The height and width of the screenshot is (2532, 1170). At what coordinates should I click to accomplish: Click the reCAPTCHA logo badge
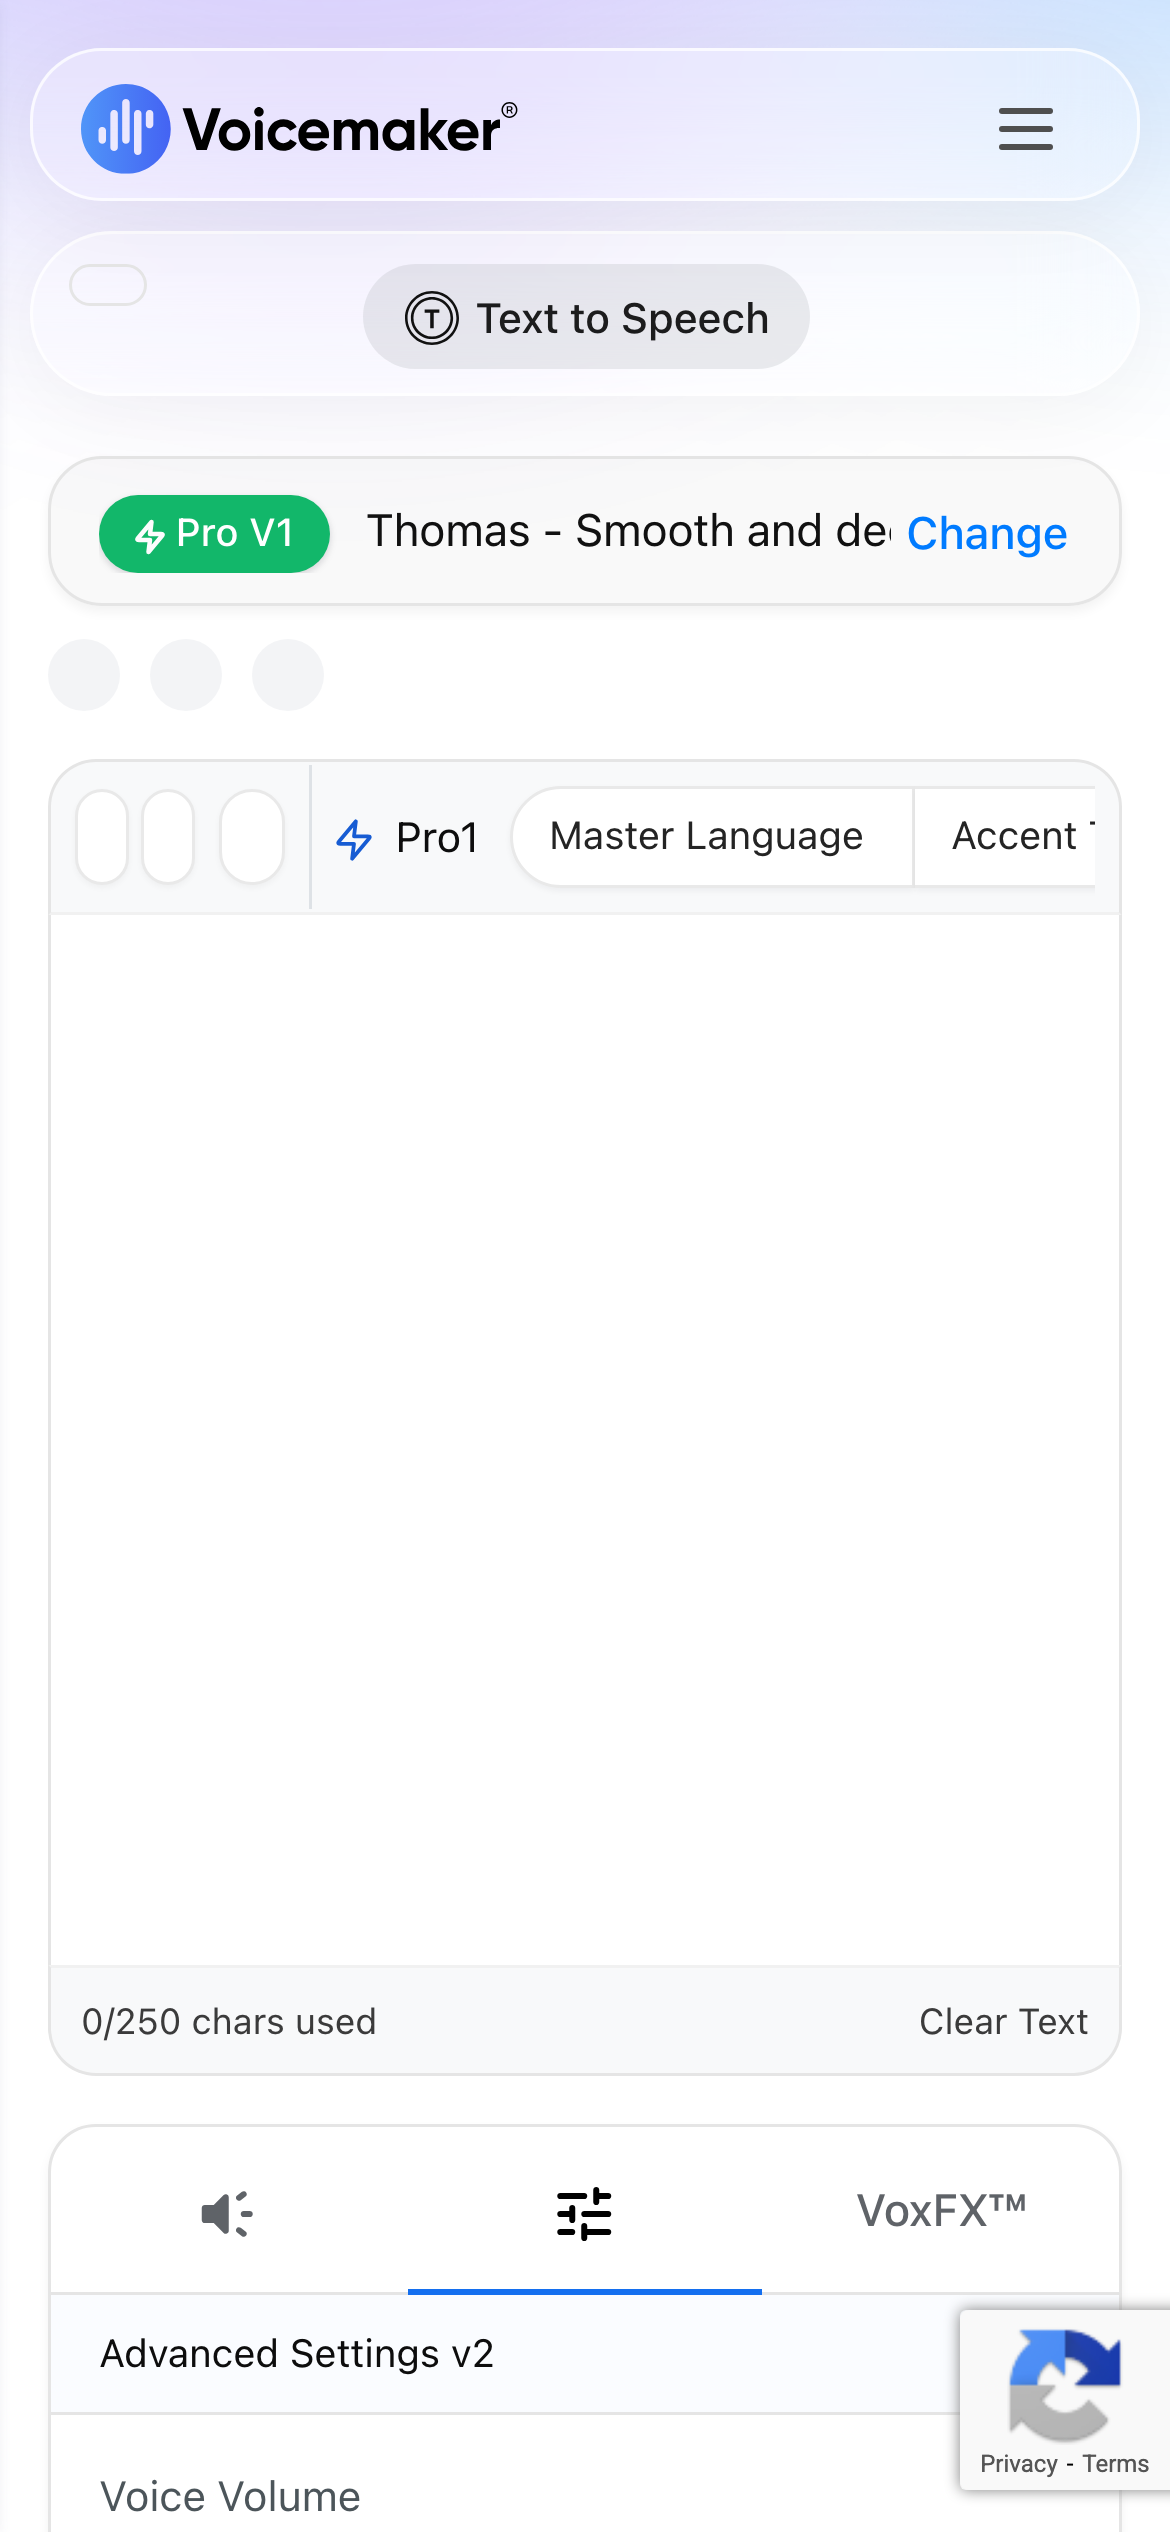pyautogui.click(x=1064, y=2384)
